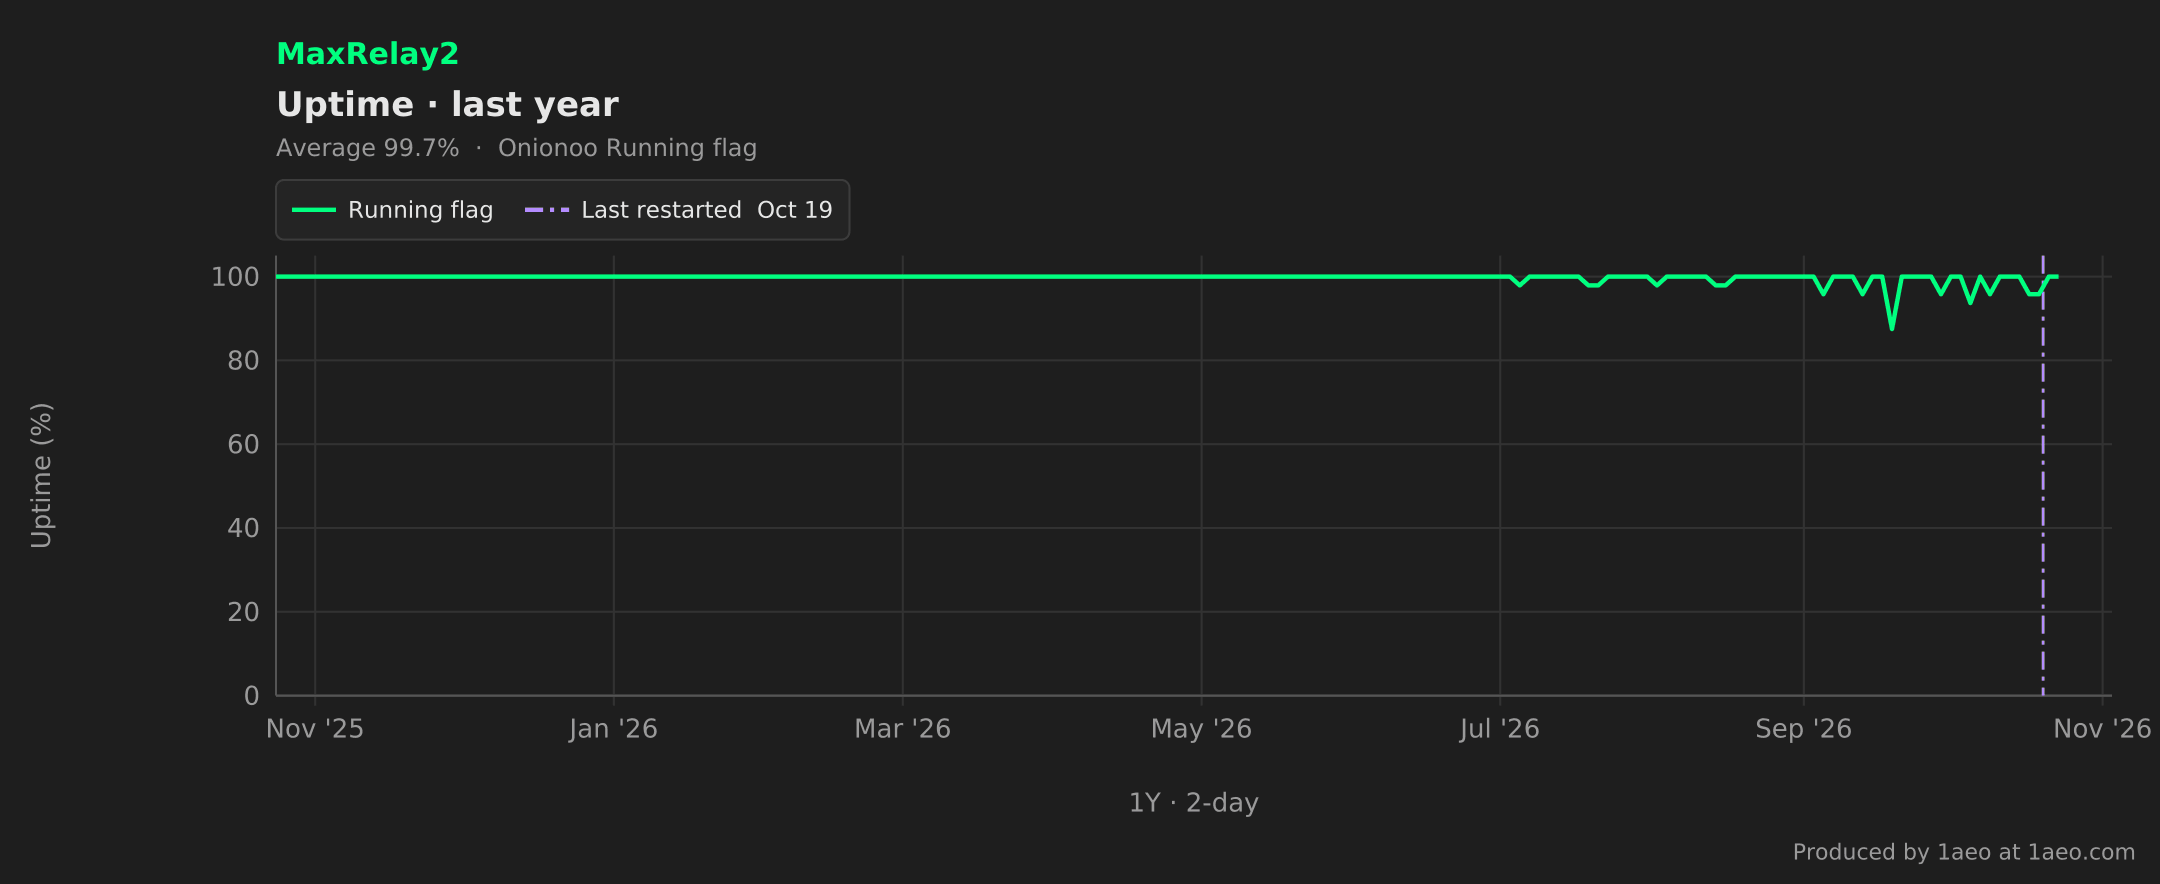
Task: Click the 40 y-axis tick label
Action: (243, 528)
